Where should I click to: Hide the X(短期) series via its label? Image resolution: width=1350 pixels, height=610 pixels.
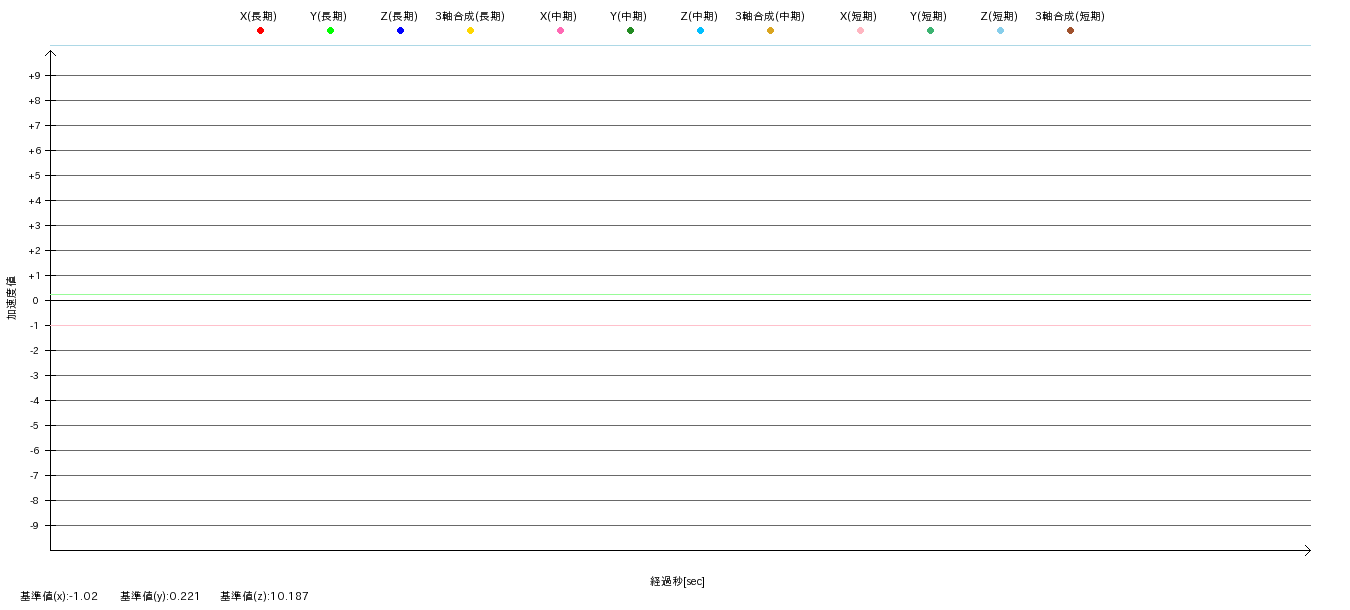[858, 16]
